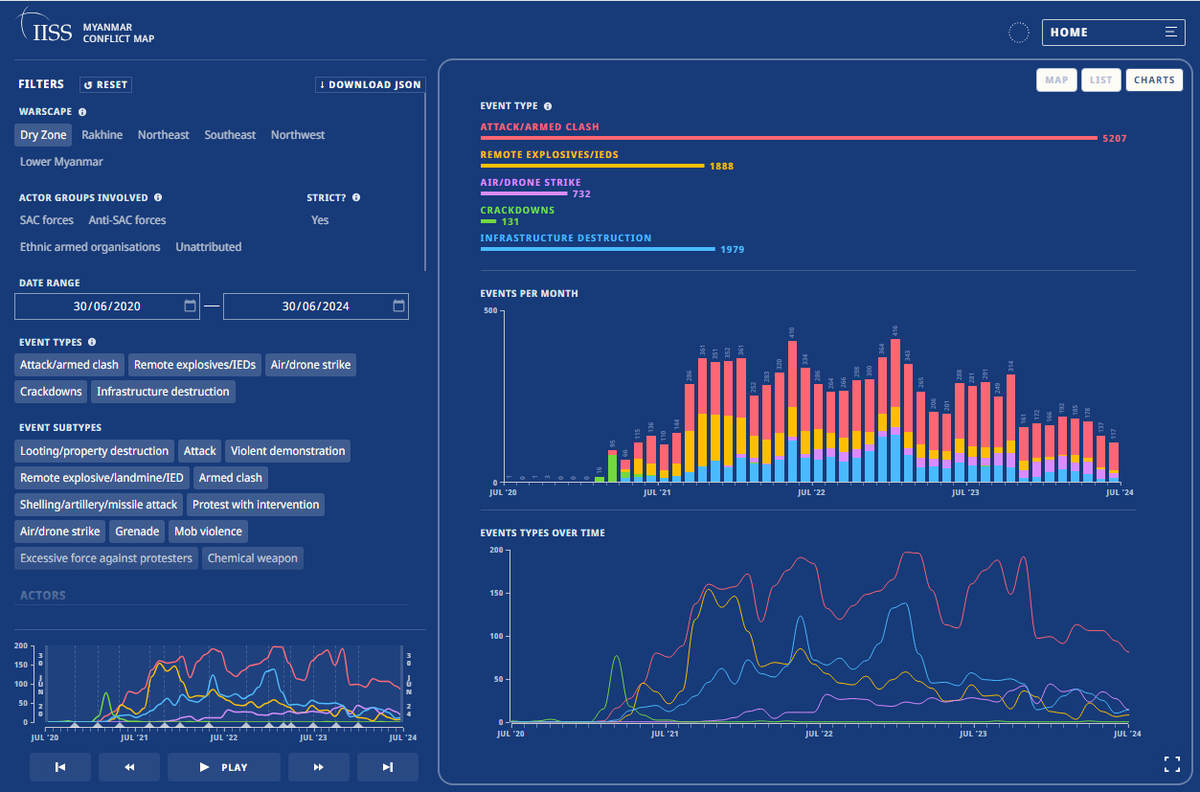Toggle SAC forces actor group
This screenshot has height=792, width=1200.
point(47,220)
